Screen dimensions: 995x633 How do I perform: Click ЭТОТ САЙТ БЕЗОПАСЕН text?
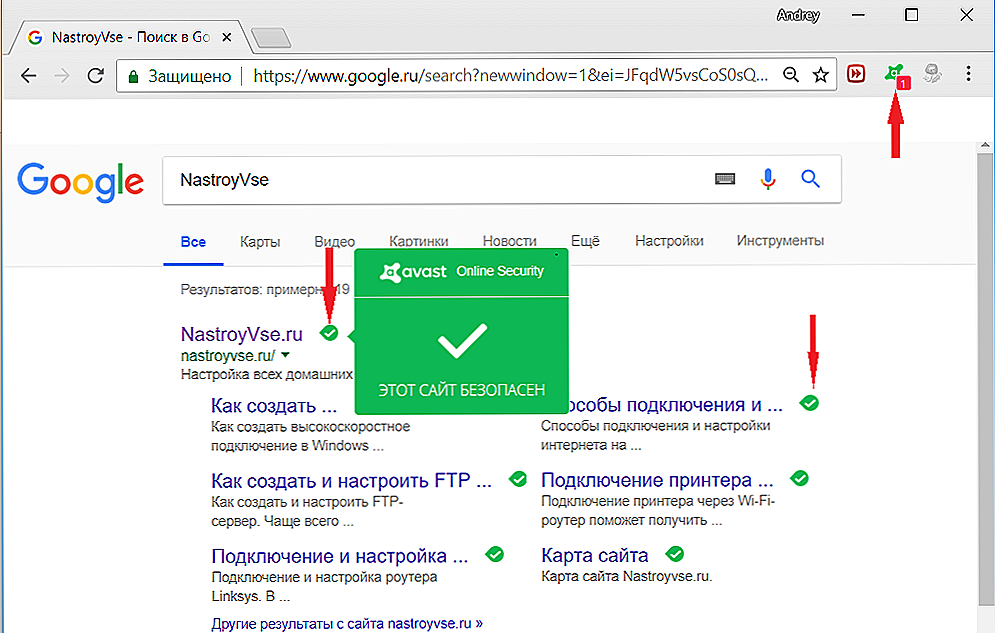point(461,389)
